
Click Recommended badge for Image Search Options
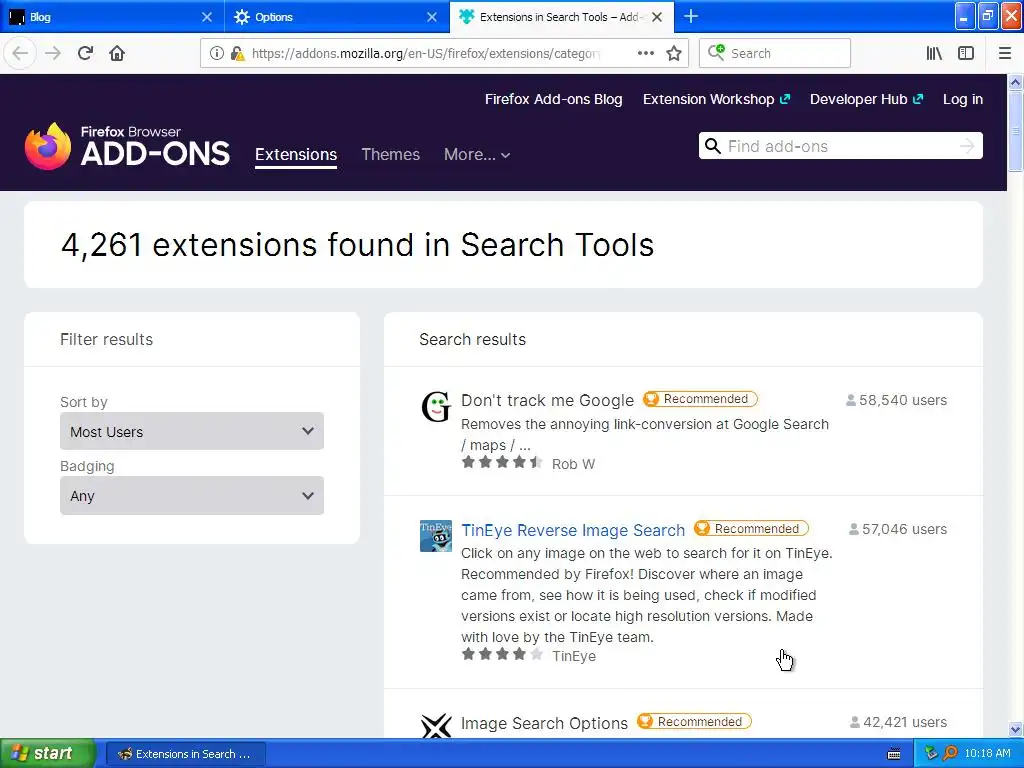click(694, 722)
